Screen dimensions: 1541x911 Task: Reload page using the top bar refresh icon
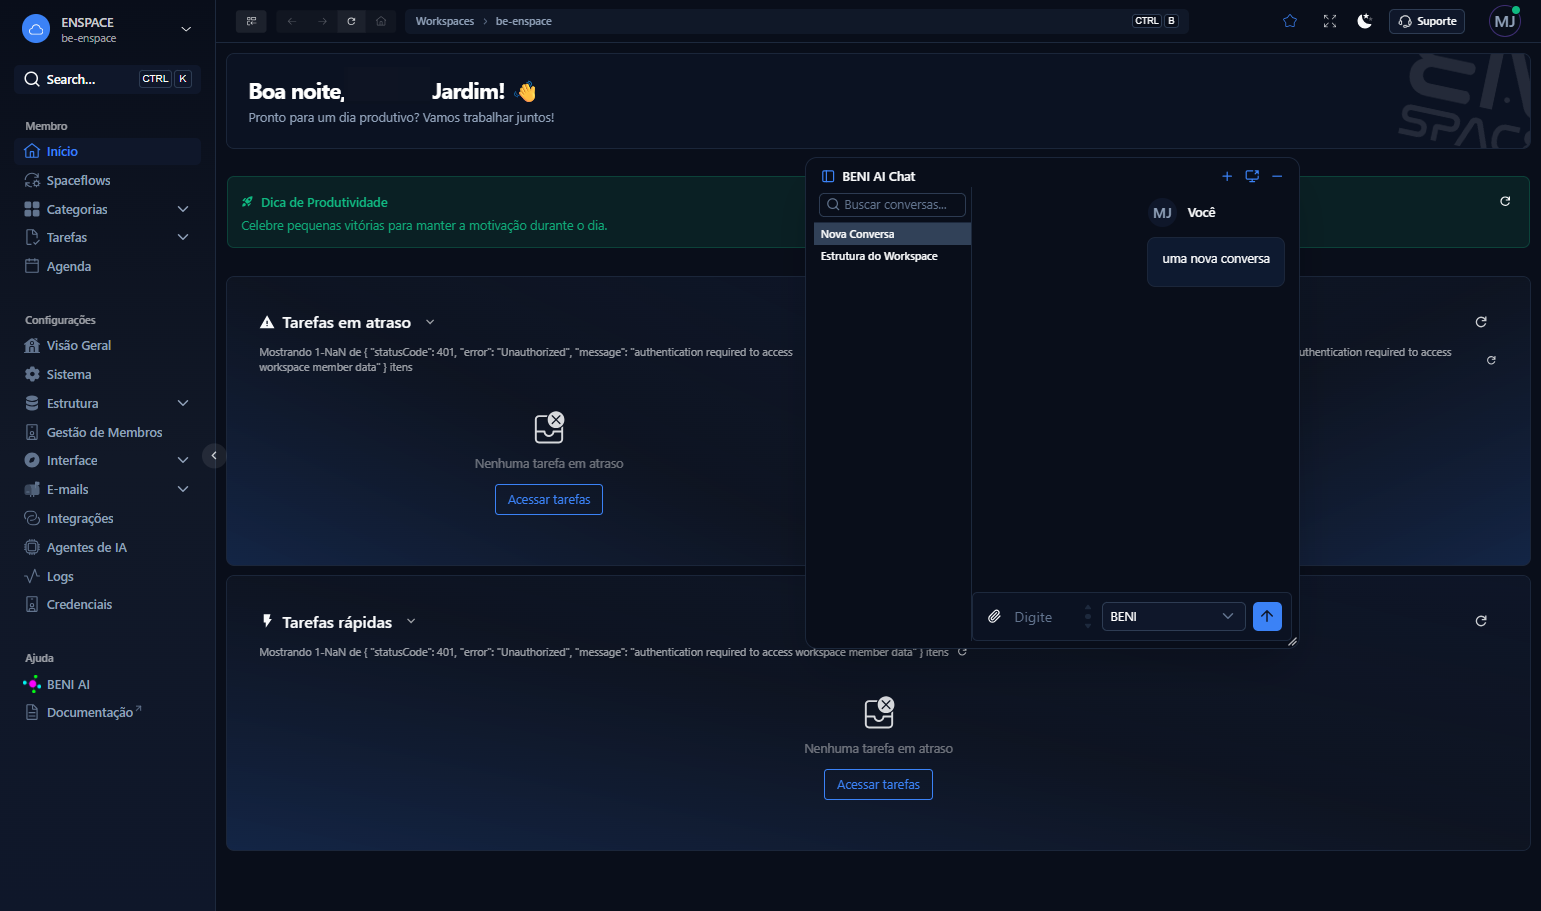pyautogui.click(x=351, y=21)
